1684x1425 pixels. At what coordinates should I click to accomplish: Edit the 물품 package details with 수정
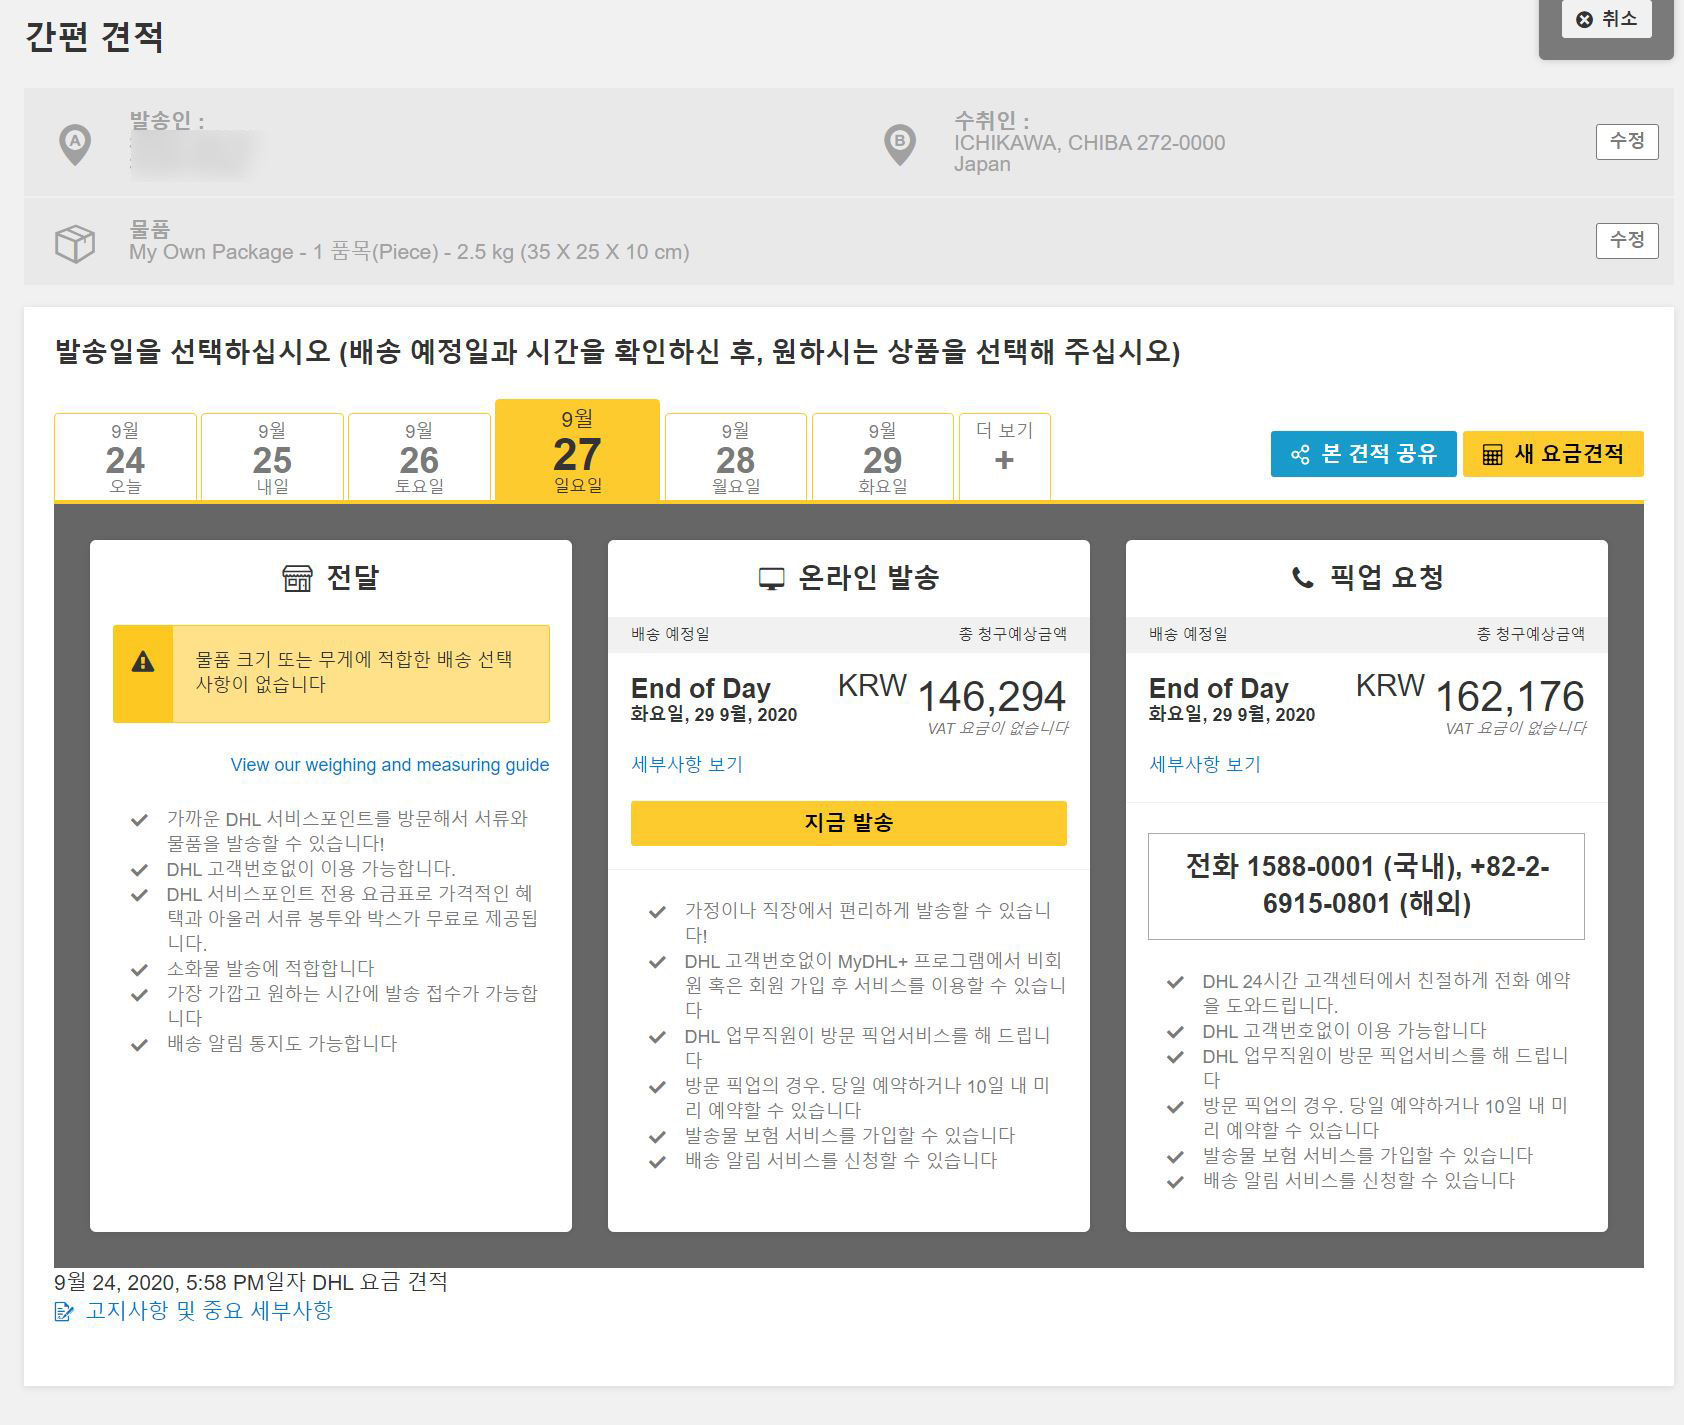[x=1626, y=240]
